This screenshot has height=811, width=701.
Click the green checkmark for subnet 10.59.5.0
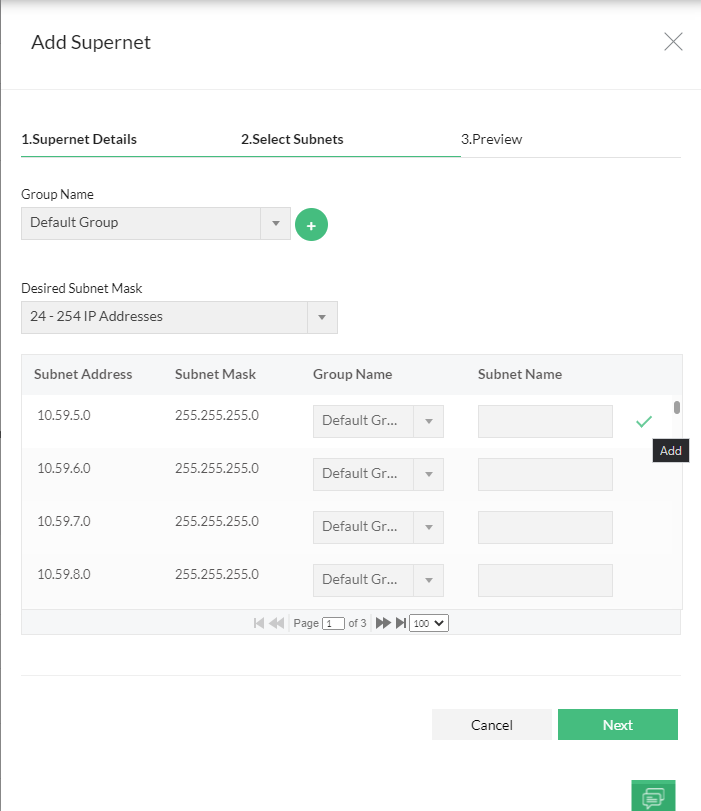click(643, 422)
